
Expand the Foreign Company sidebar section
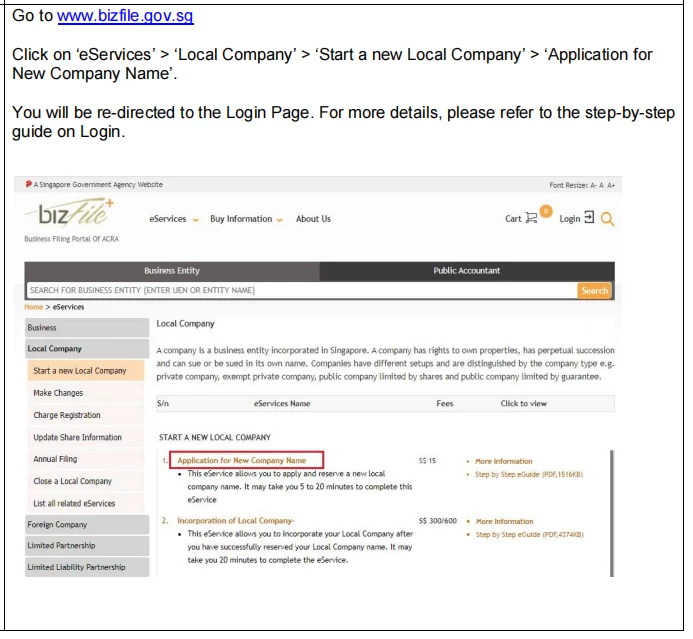coord(87,525)
